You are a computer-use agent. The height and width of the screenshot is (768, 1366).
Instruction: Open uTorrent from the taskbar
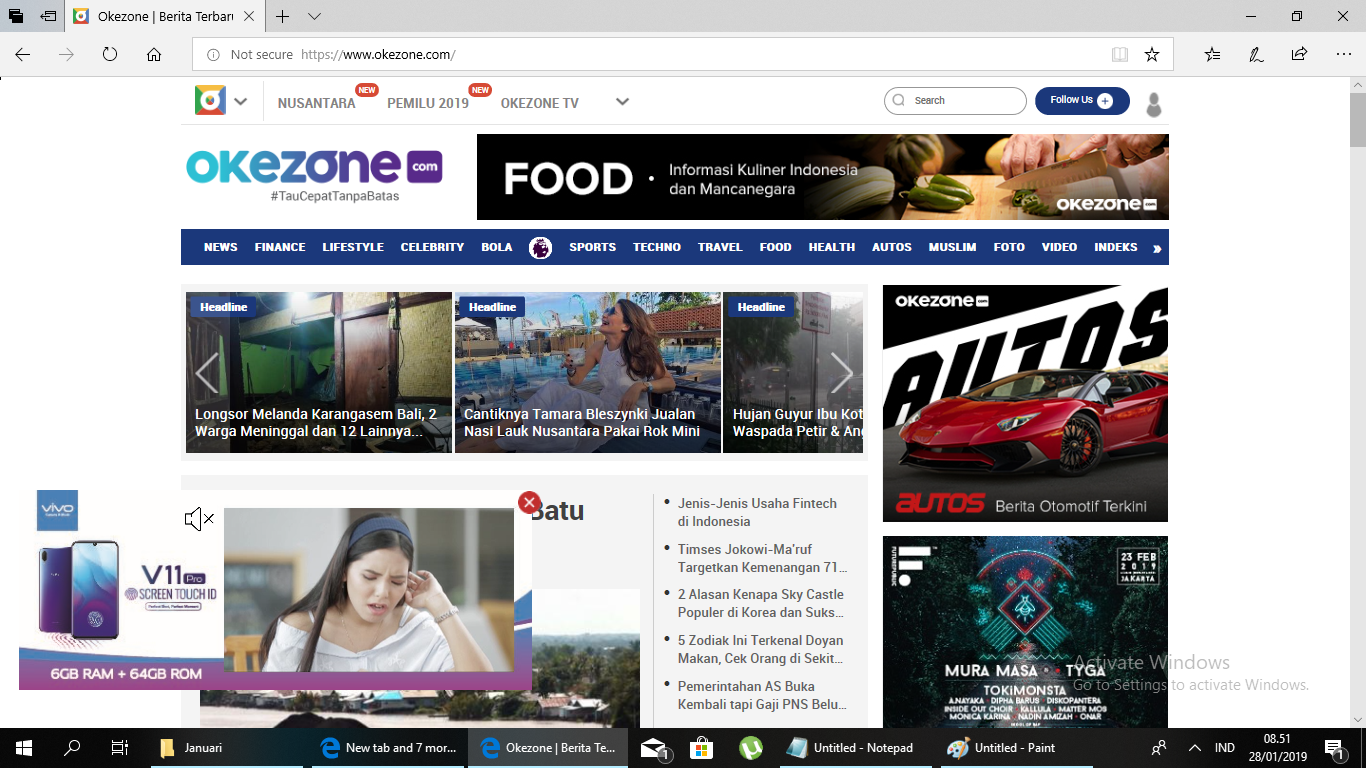(x=750, y=748)
